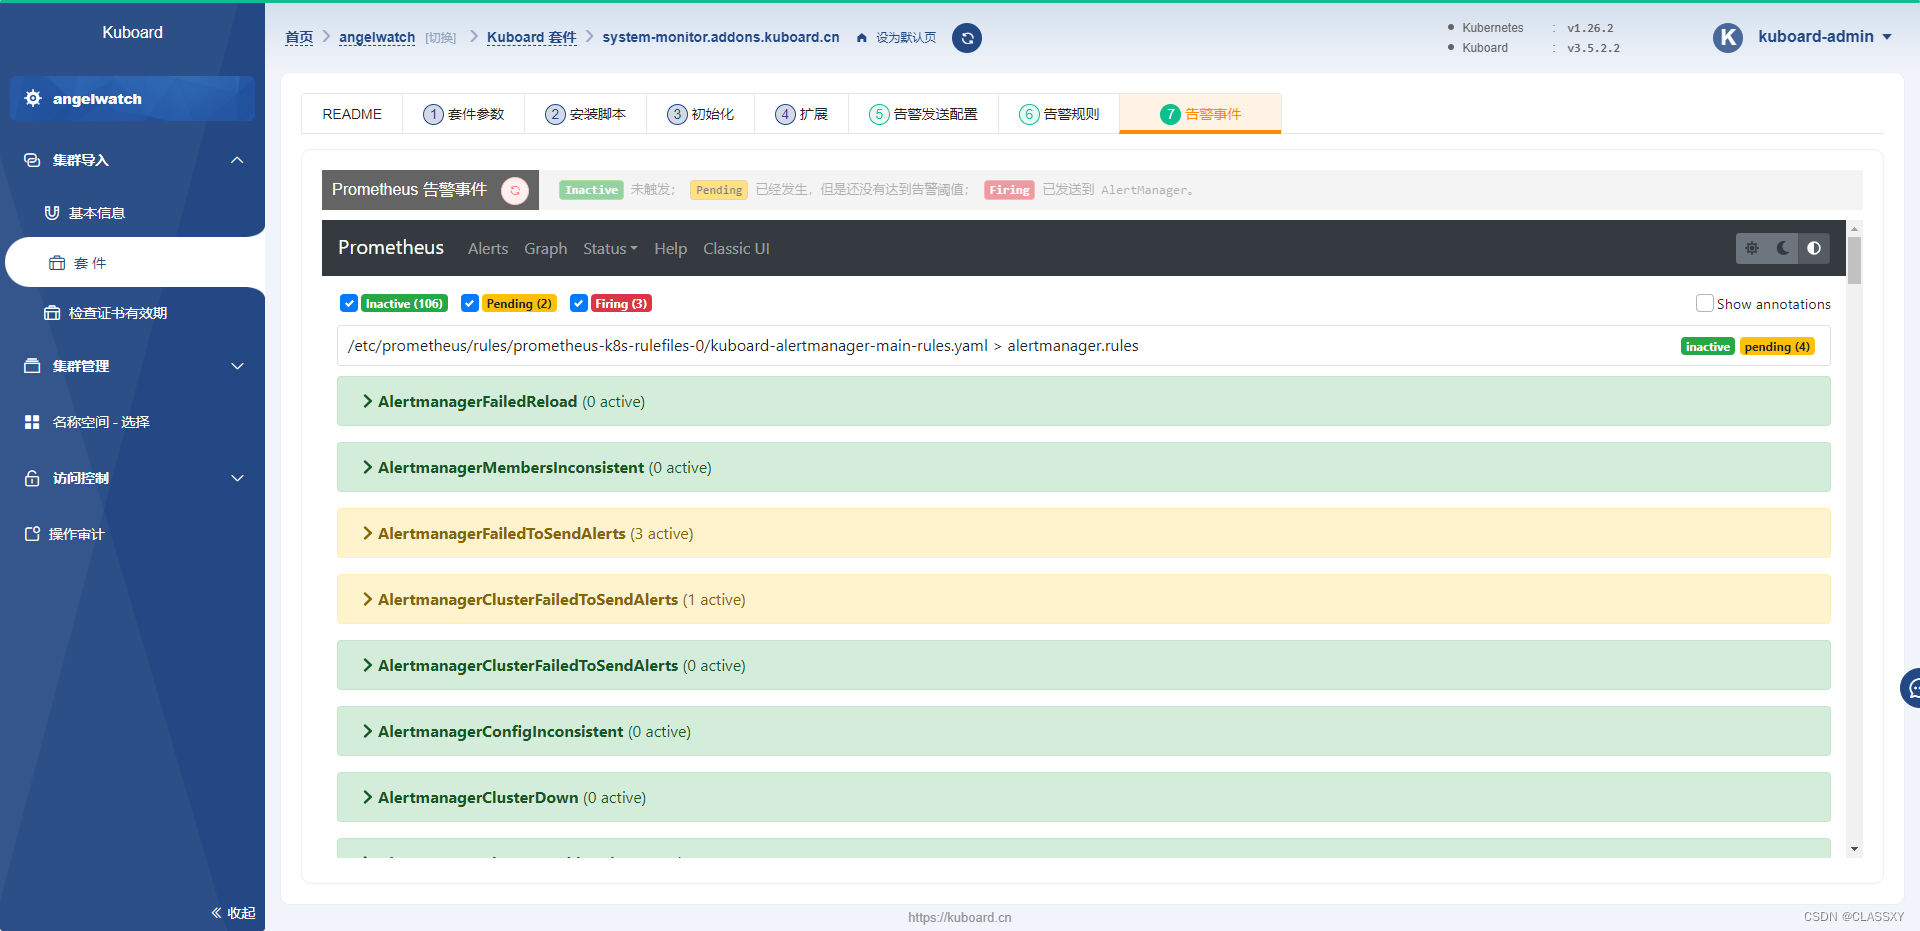Open the https://kuboard.cn footer link

click(960, 917)
